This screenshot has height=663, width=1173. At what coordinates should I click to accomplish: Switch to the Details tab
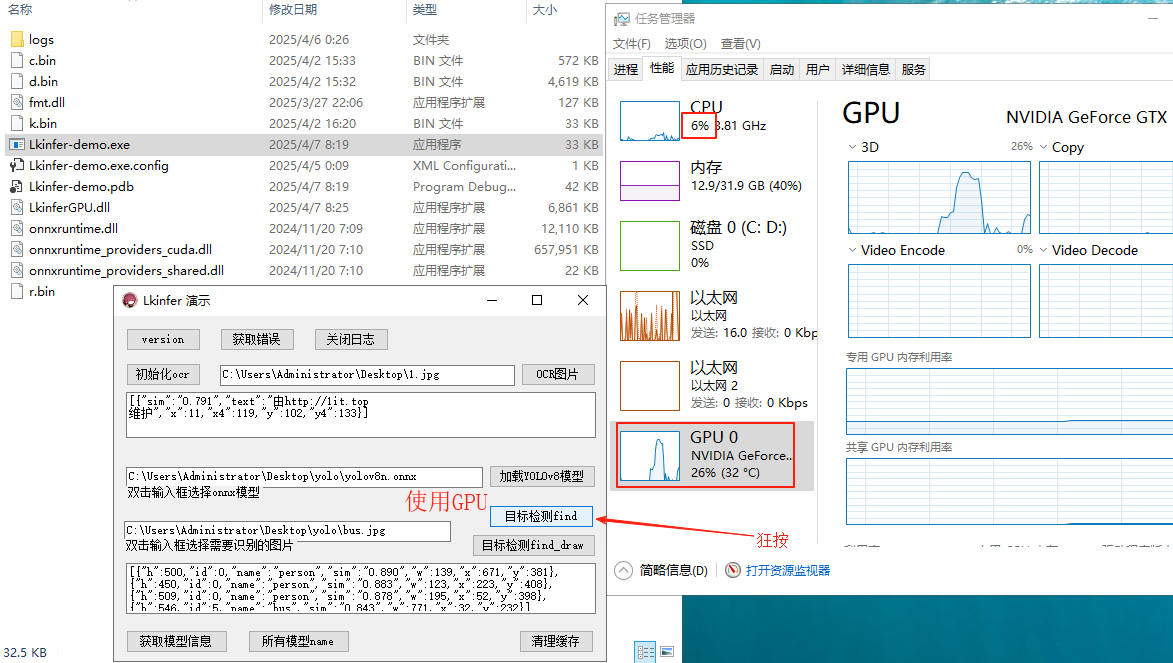[x=866, y=70]
